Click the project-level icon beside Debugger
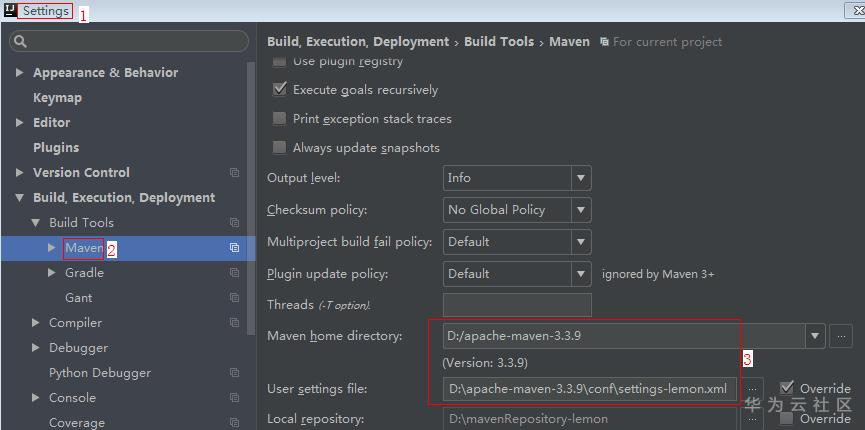865x430 pixels. [234, 348]
